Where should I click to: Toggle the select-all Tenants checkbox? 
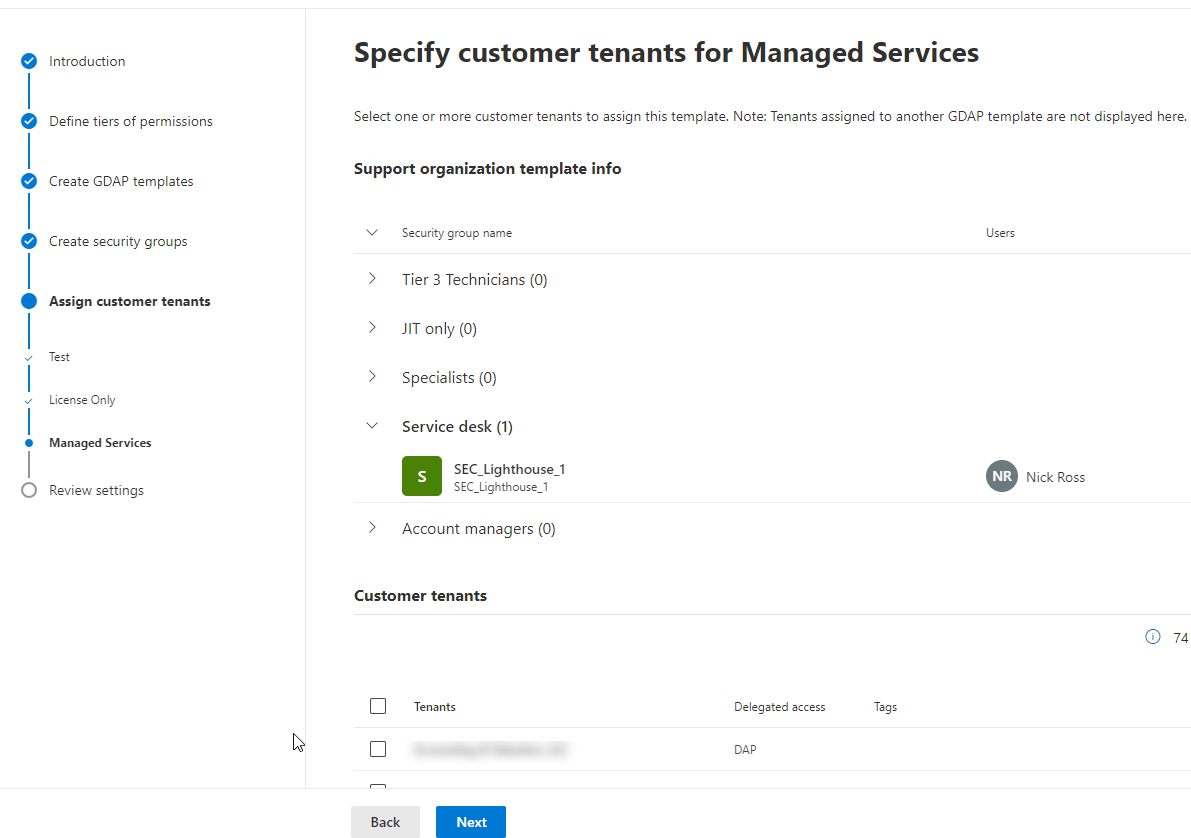coord(378,706)
